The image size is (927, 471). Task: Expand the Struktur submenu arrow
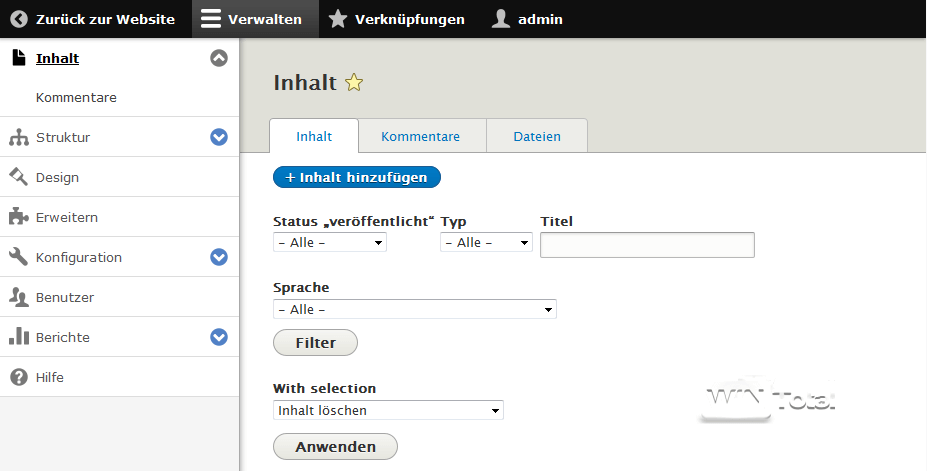click(219, 137)
